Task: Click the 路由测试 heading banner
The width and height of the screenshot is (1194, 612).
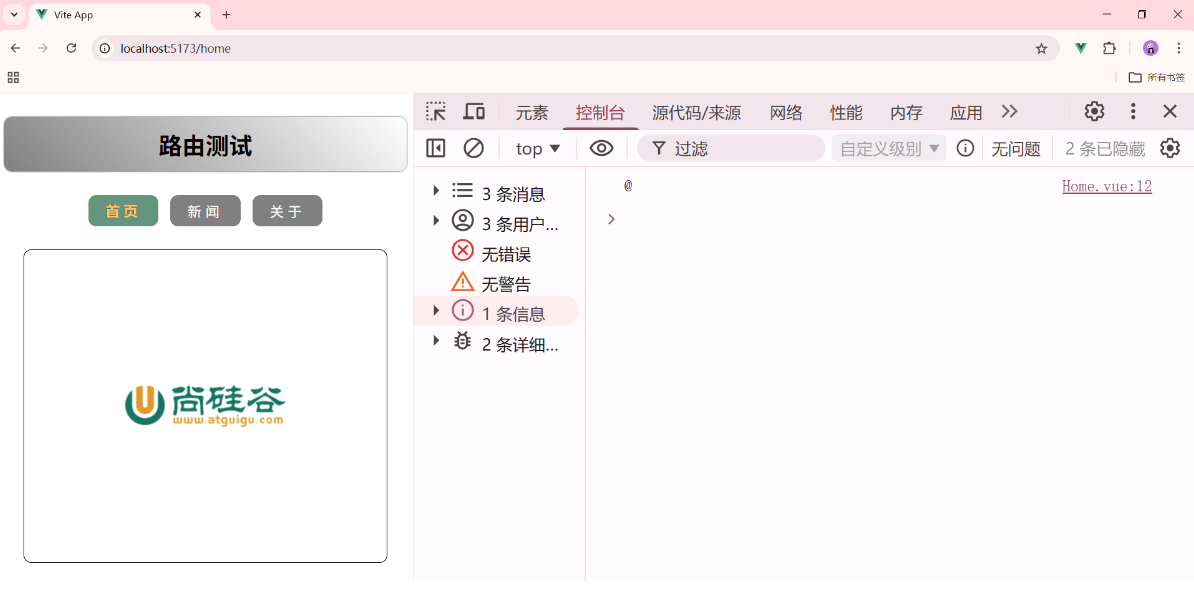Action: point(206,145)
